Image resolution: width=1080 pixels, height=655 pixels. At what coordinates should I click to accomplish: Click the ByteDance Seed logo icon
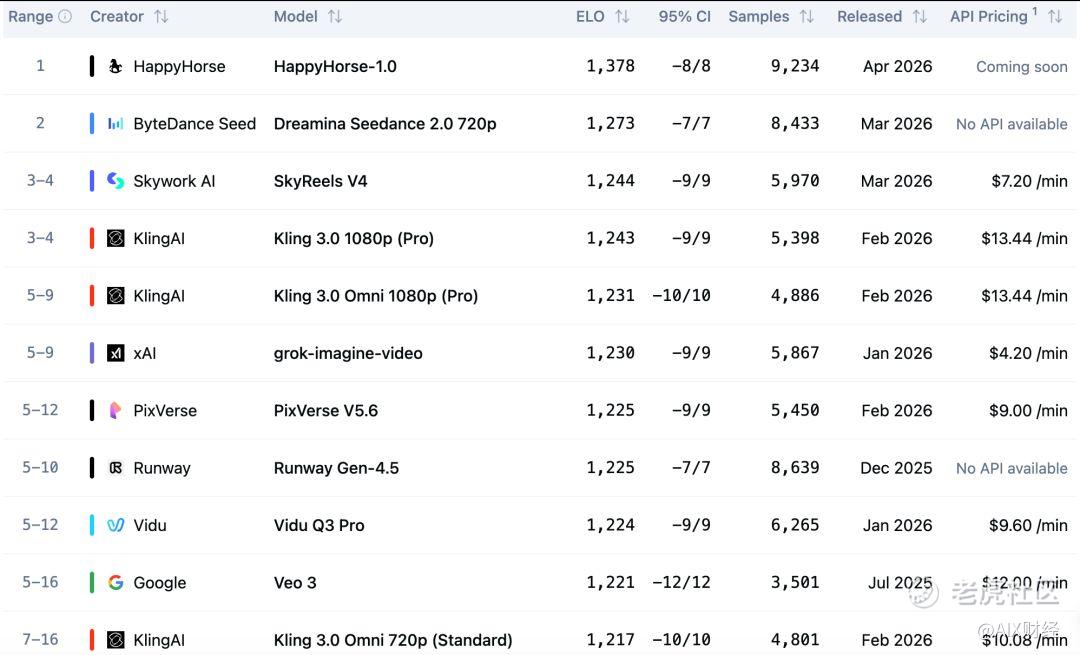click(116, 124)
